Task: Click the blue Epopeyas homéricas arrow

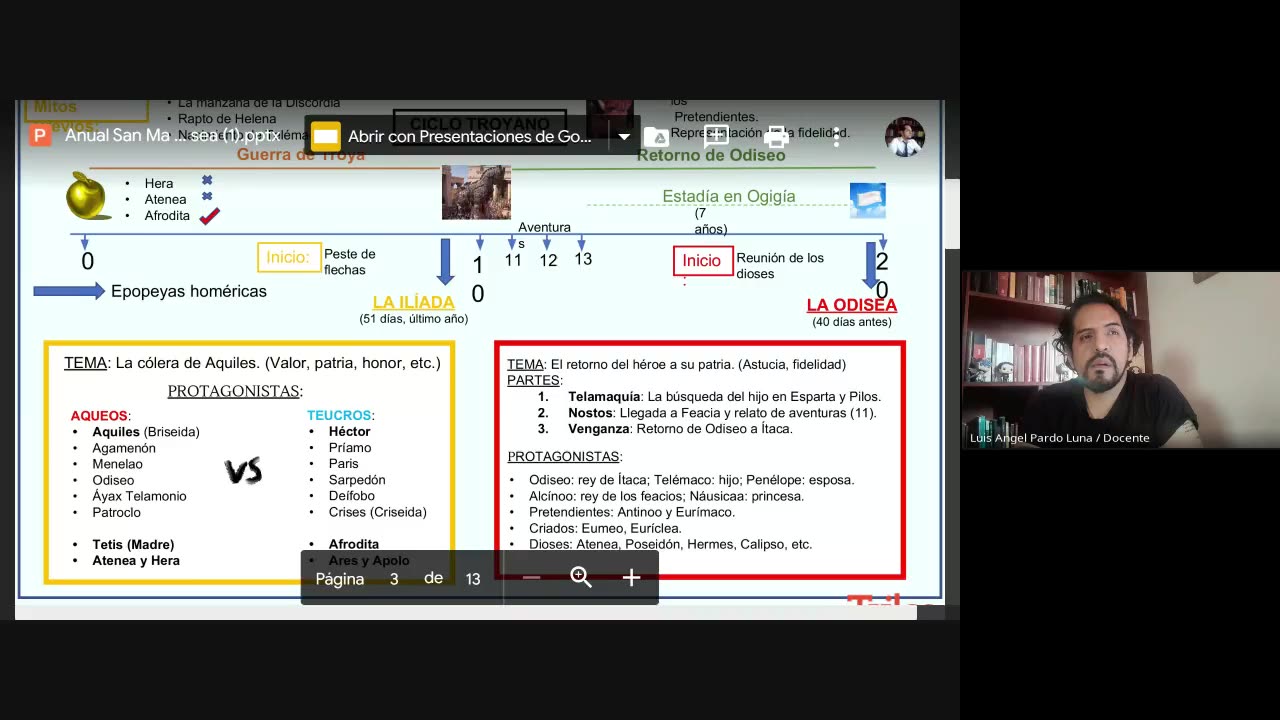Action: pos(69,291)
